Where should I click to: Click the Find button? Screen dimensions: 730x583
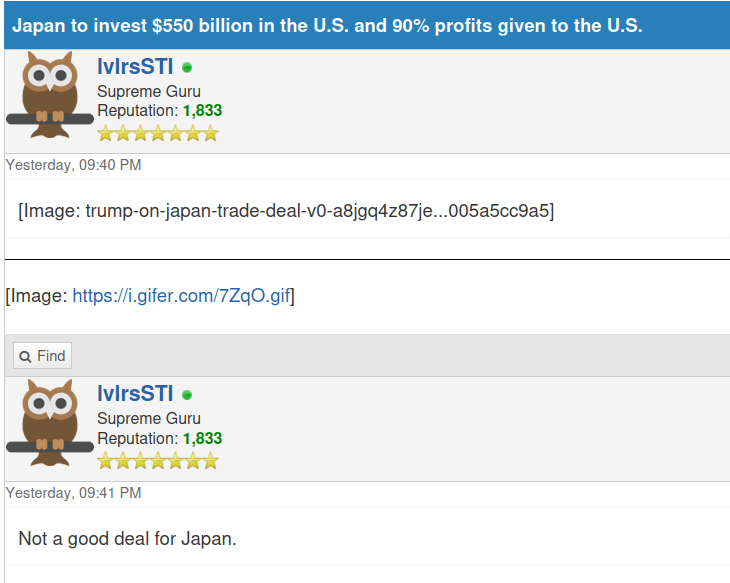click(42, 356)
